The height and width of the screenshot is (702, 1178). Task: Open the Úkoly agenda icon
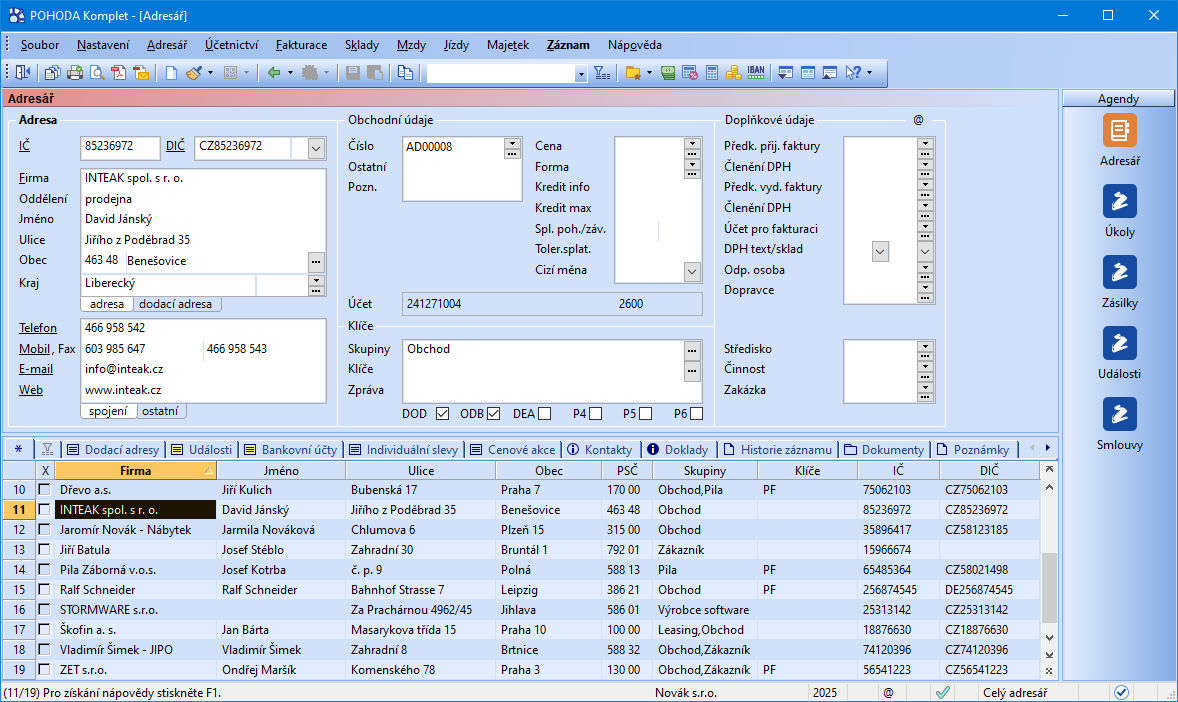[1119, 201]
